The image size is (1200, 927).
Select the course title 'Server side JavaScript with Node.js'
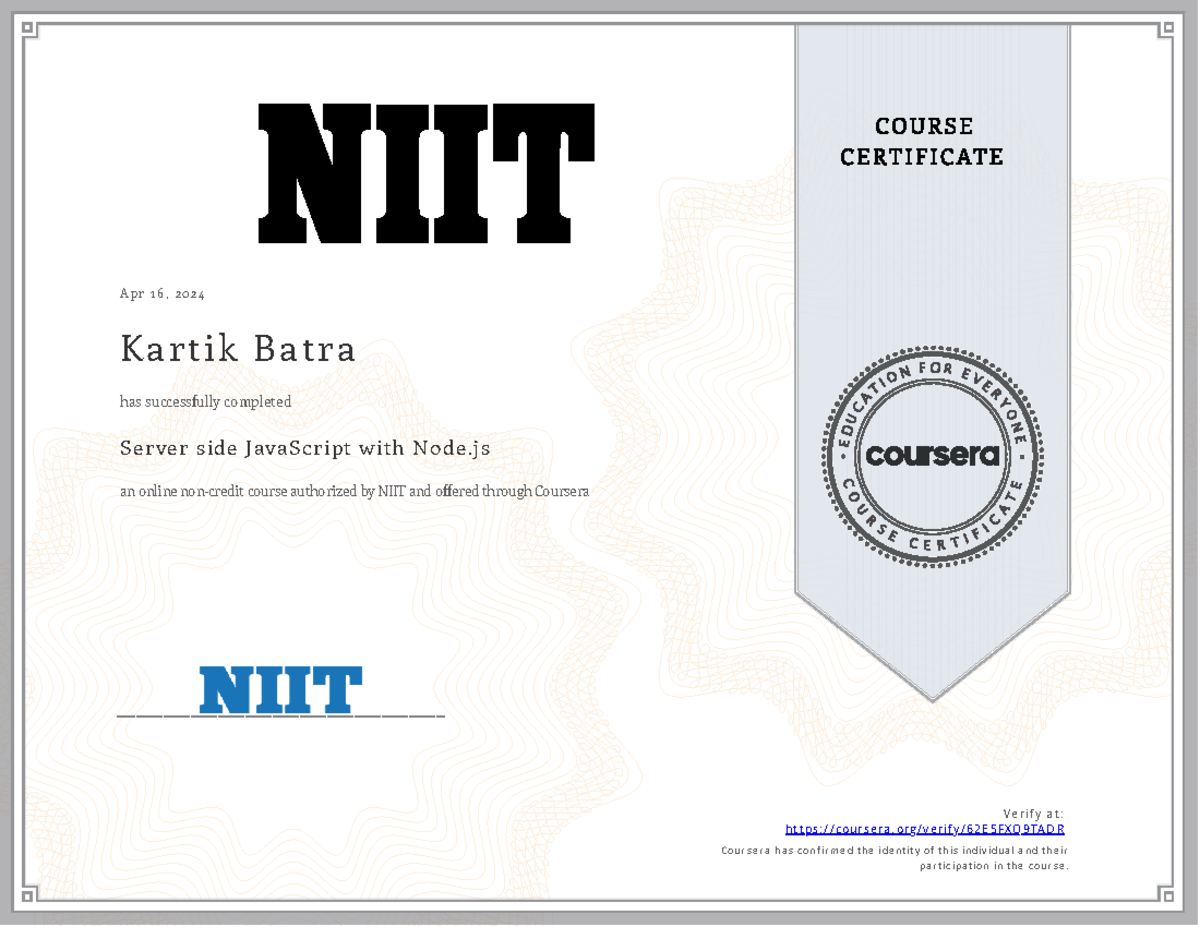pos(305,448)
